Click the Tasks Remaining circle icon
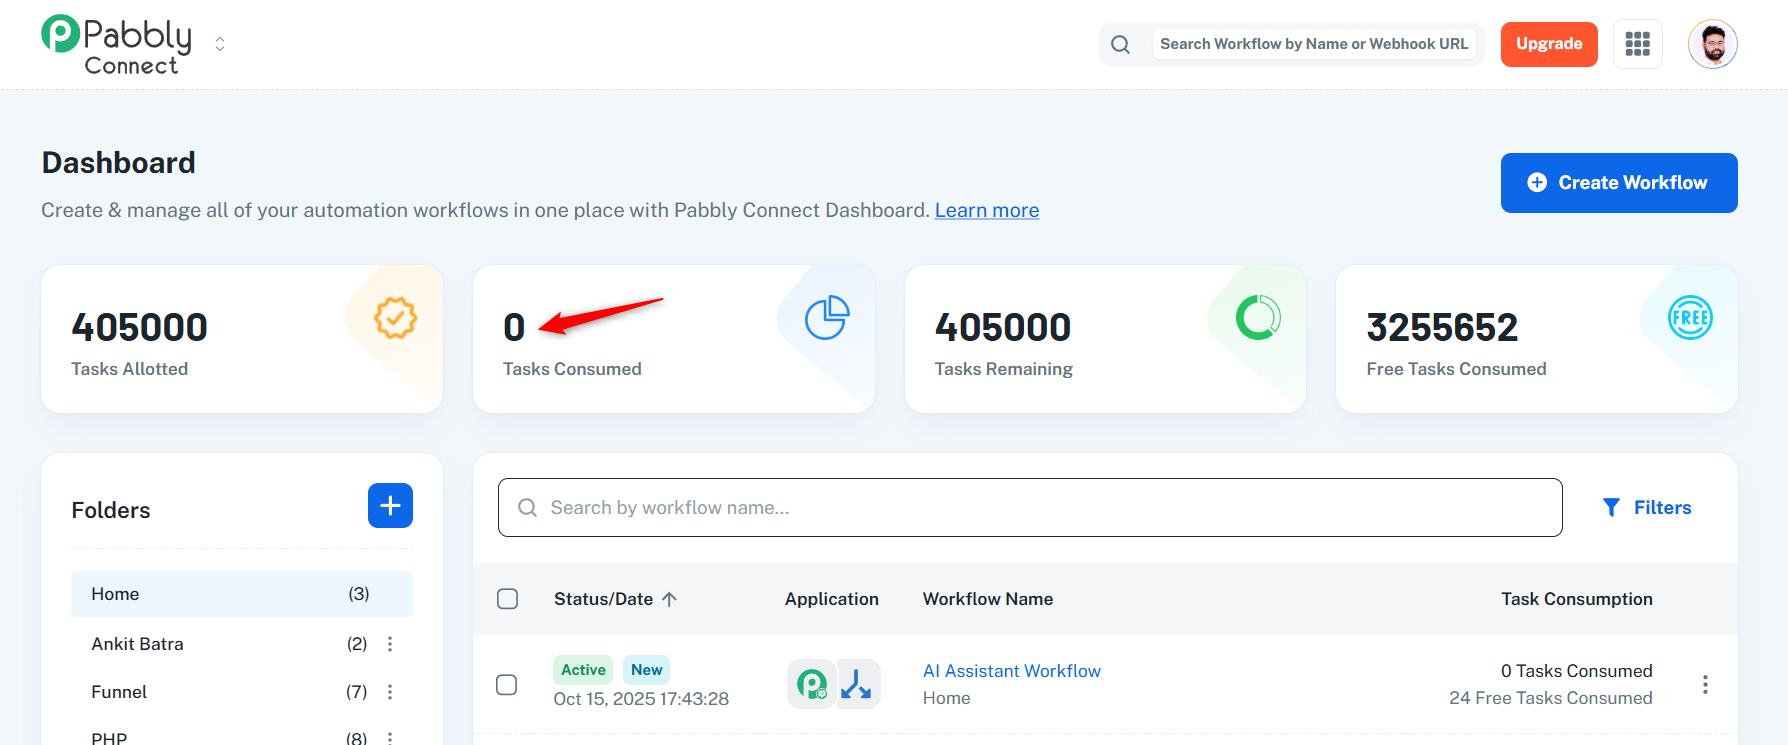 click(x=1258, y=318)
